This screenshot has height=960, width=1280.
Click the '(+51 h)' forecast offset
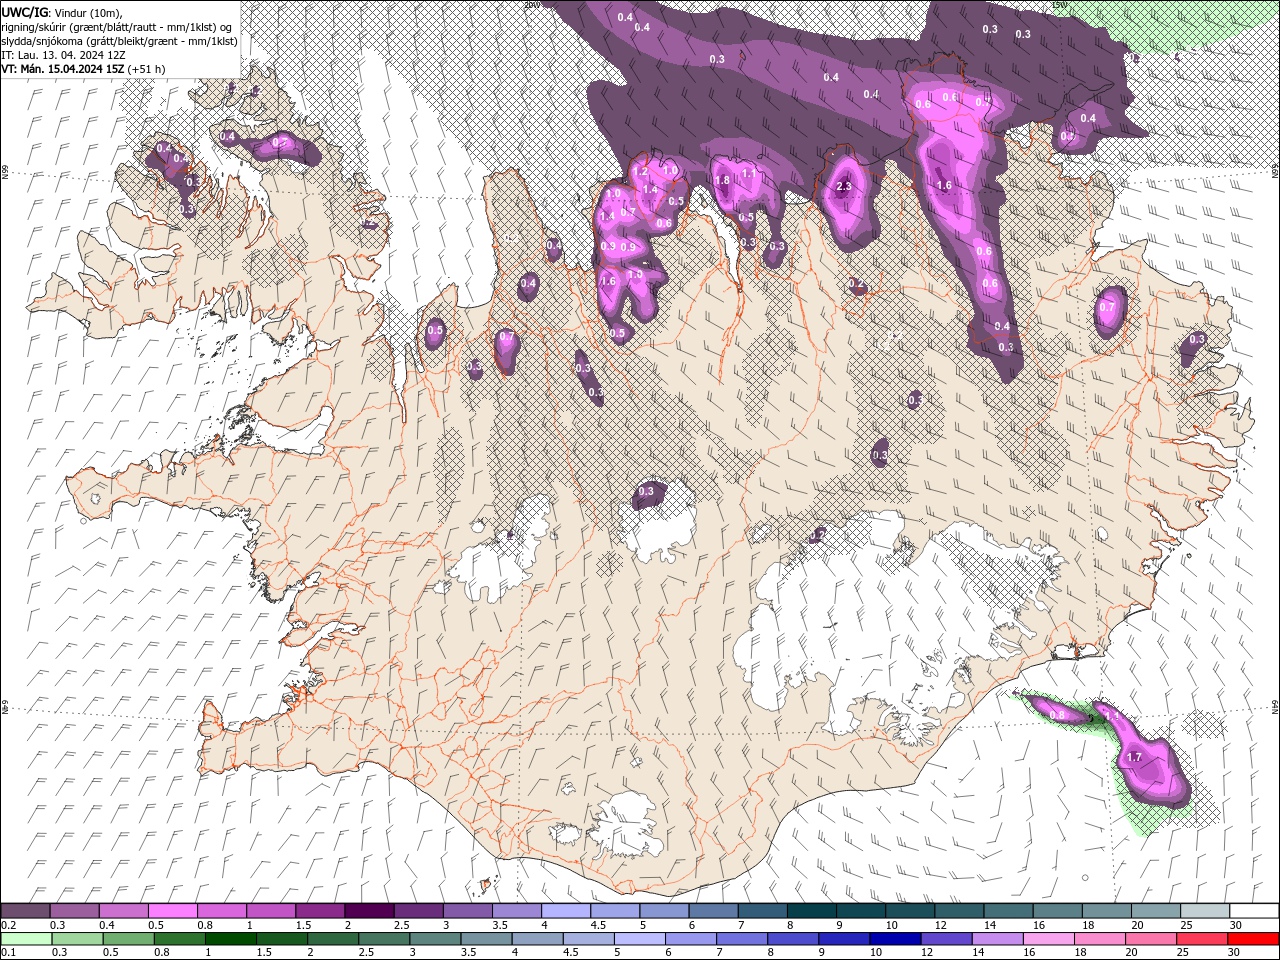point(147,69)
